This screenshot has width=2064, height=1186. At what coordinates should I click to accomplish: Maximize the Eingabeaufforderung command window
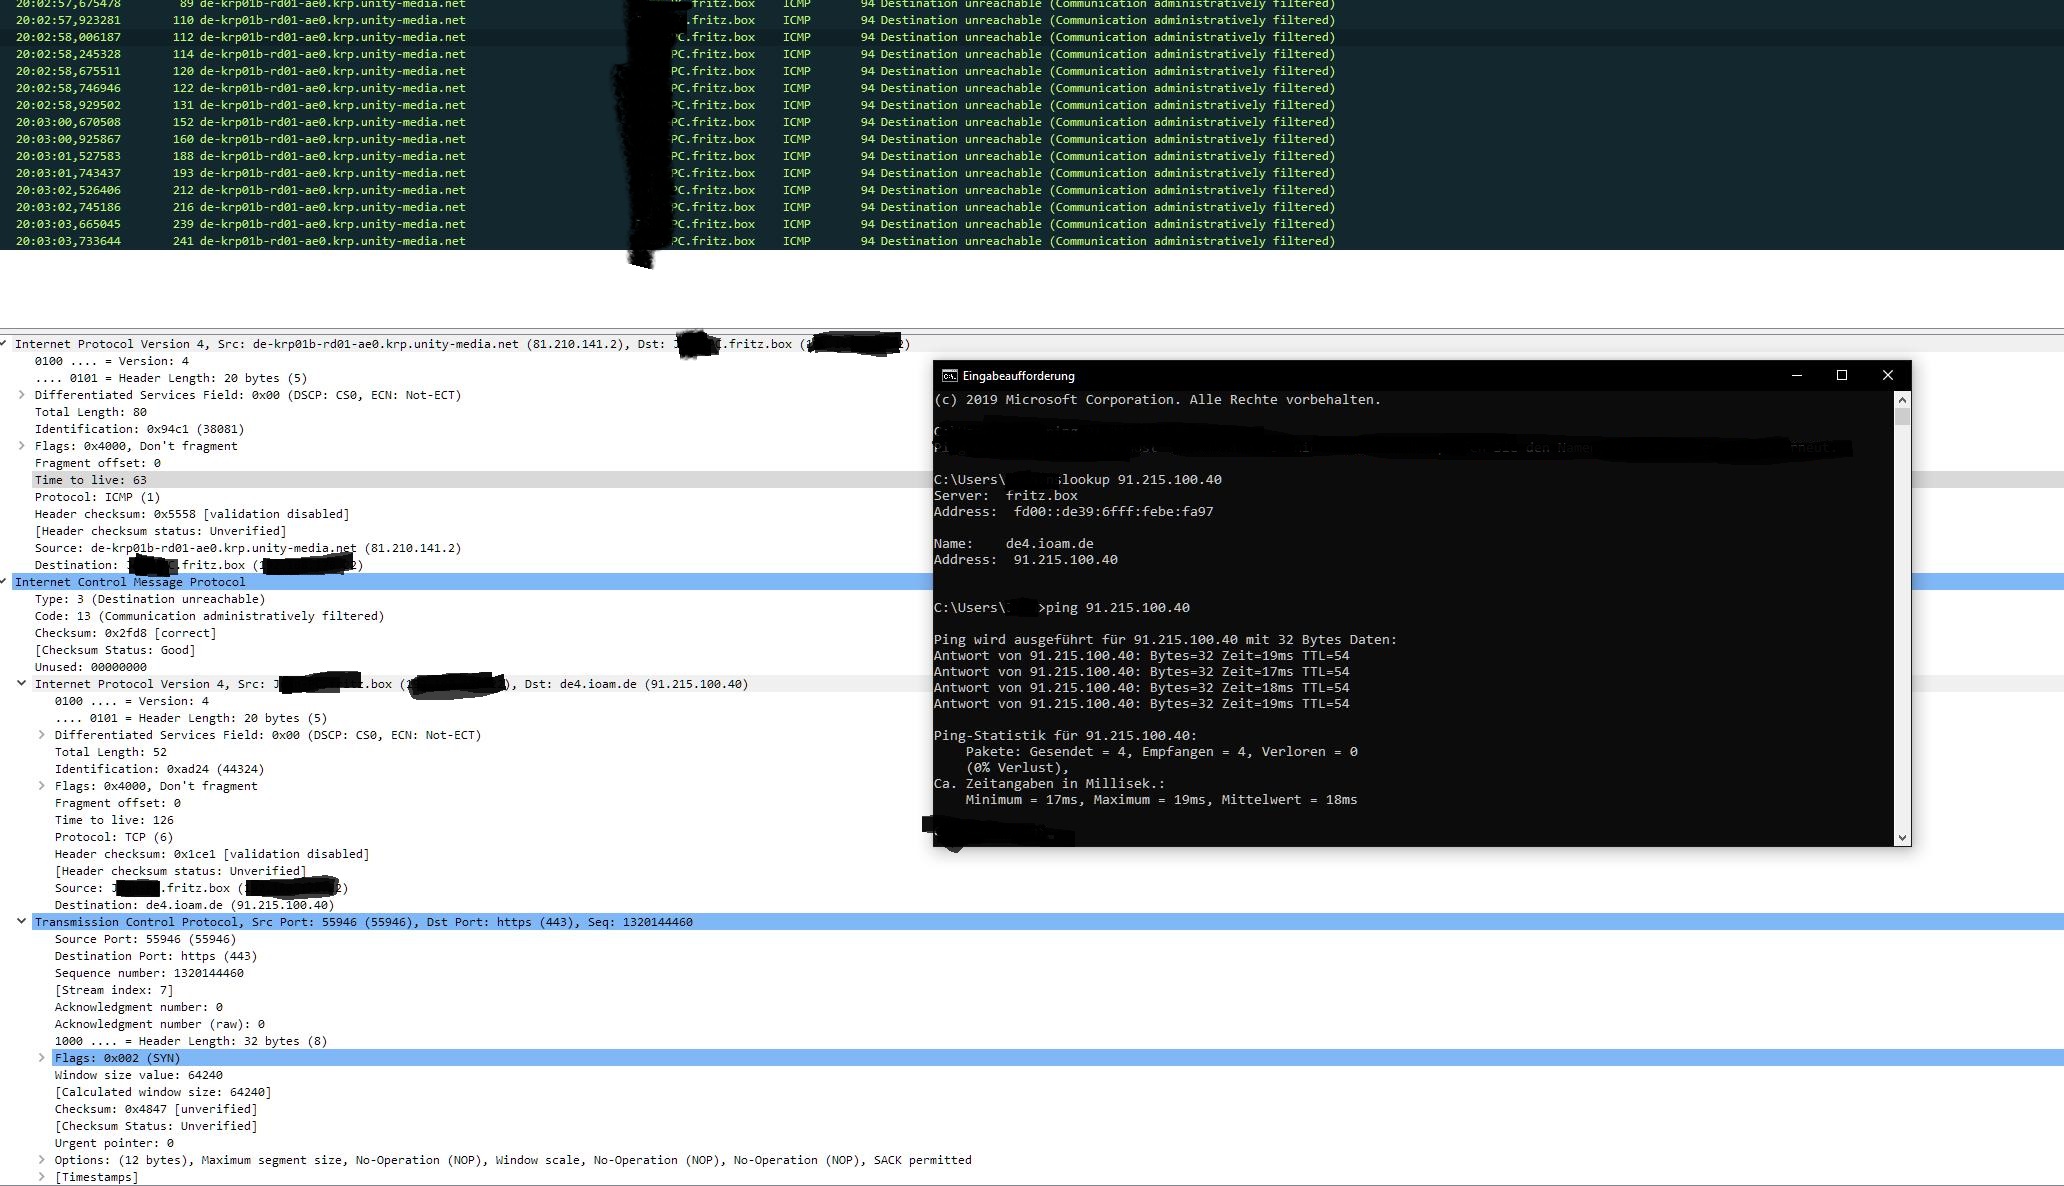pyautogui.click(x=1841, y=375)
